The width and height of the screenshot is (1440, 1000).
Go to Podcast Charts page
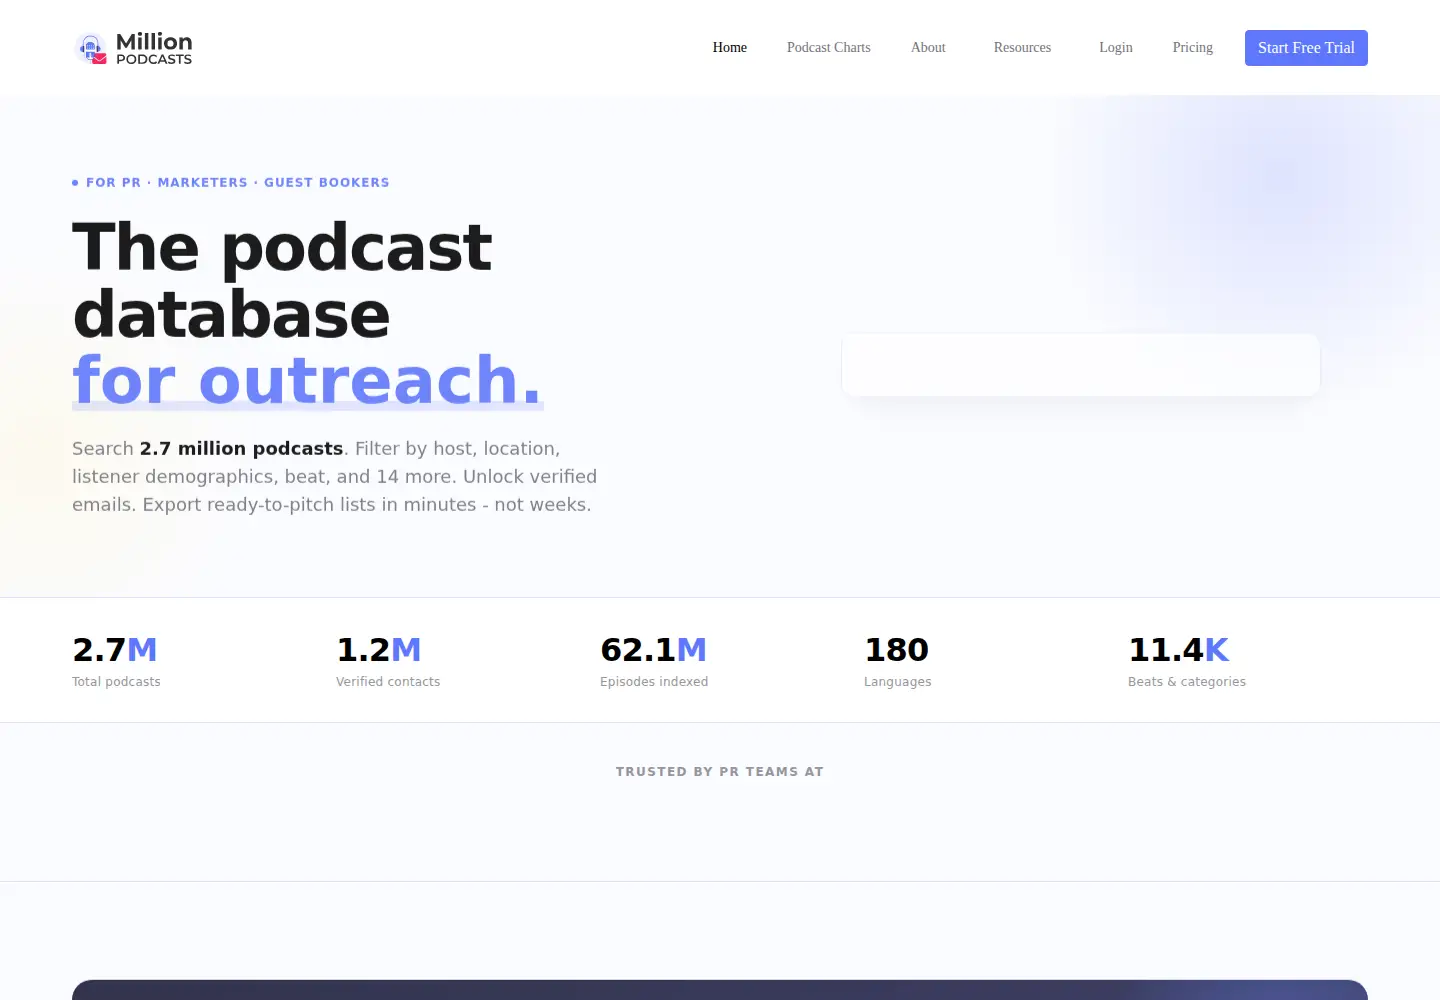[x=829, y=47]
